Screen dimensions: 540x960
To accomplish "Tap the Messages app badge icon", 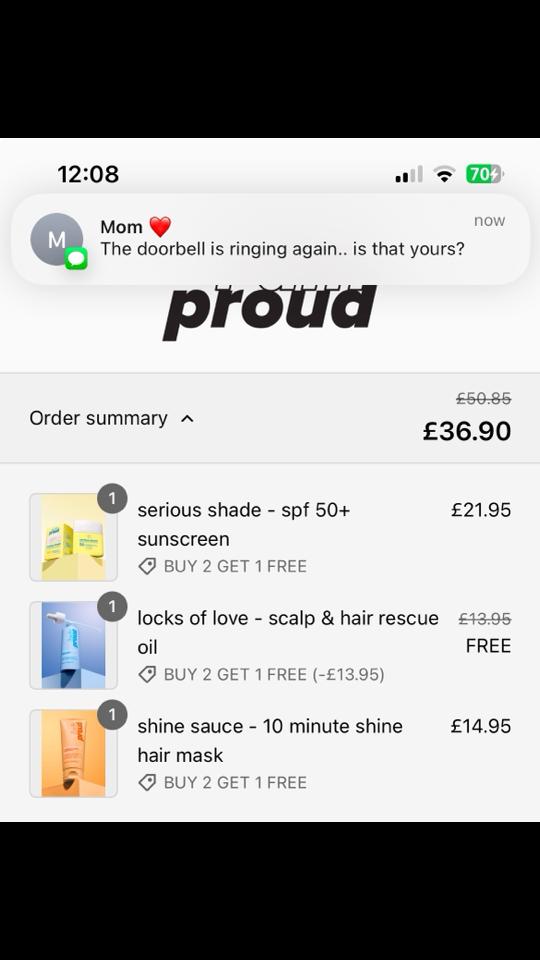I will pos(77,258).
